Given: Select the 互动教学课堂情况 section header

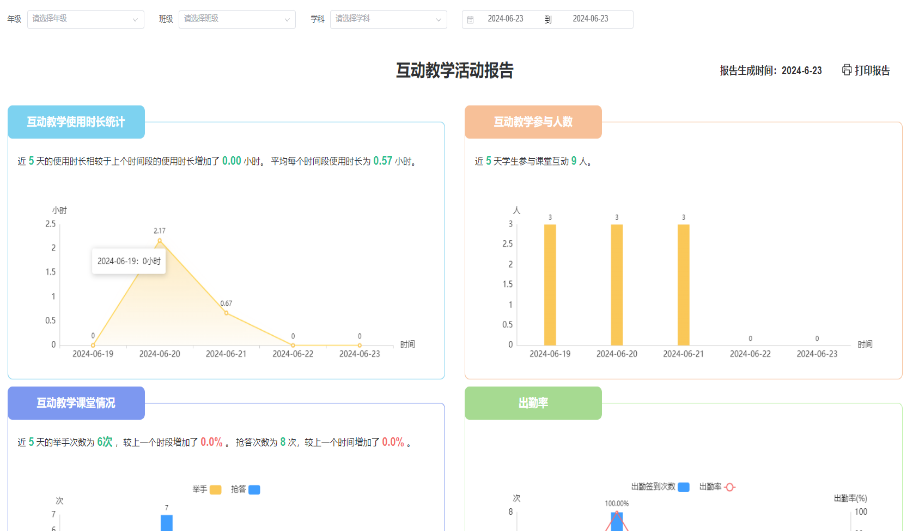Looking at the screenshot, I should [x=76, y=403].
